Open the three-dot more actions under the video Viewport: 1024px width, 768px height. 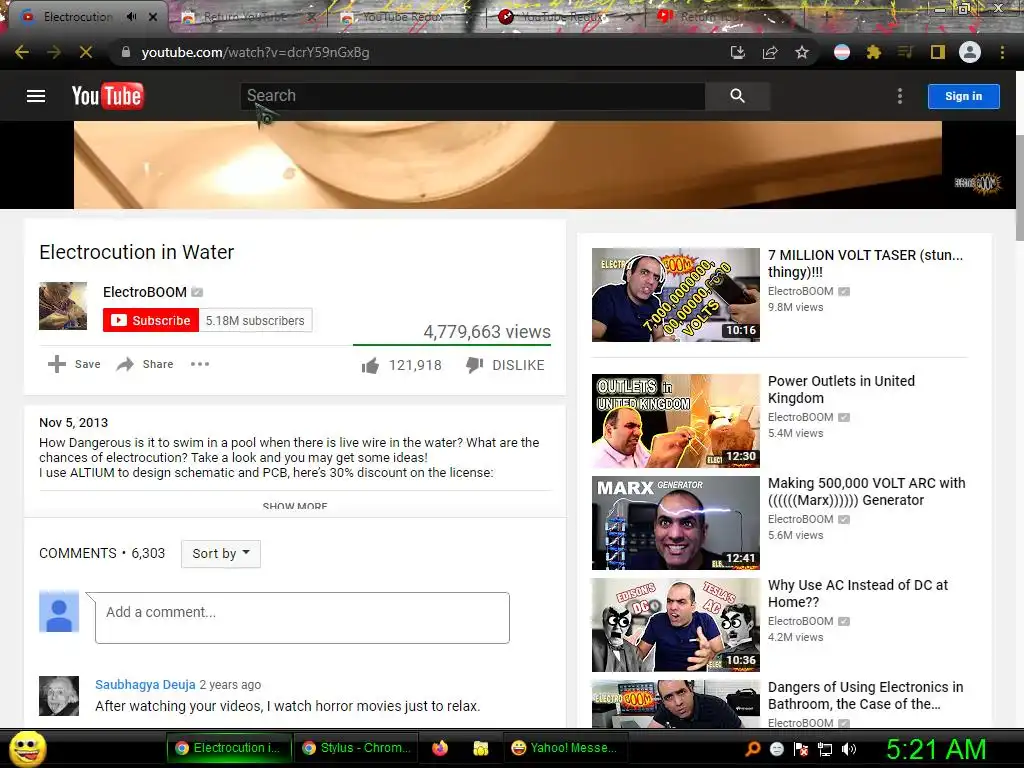click(200, 364)
